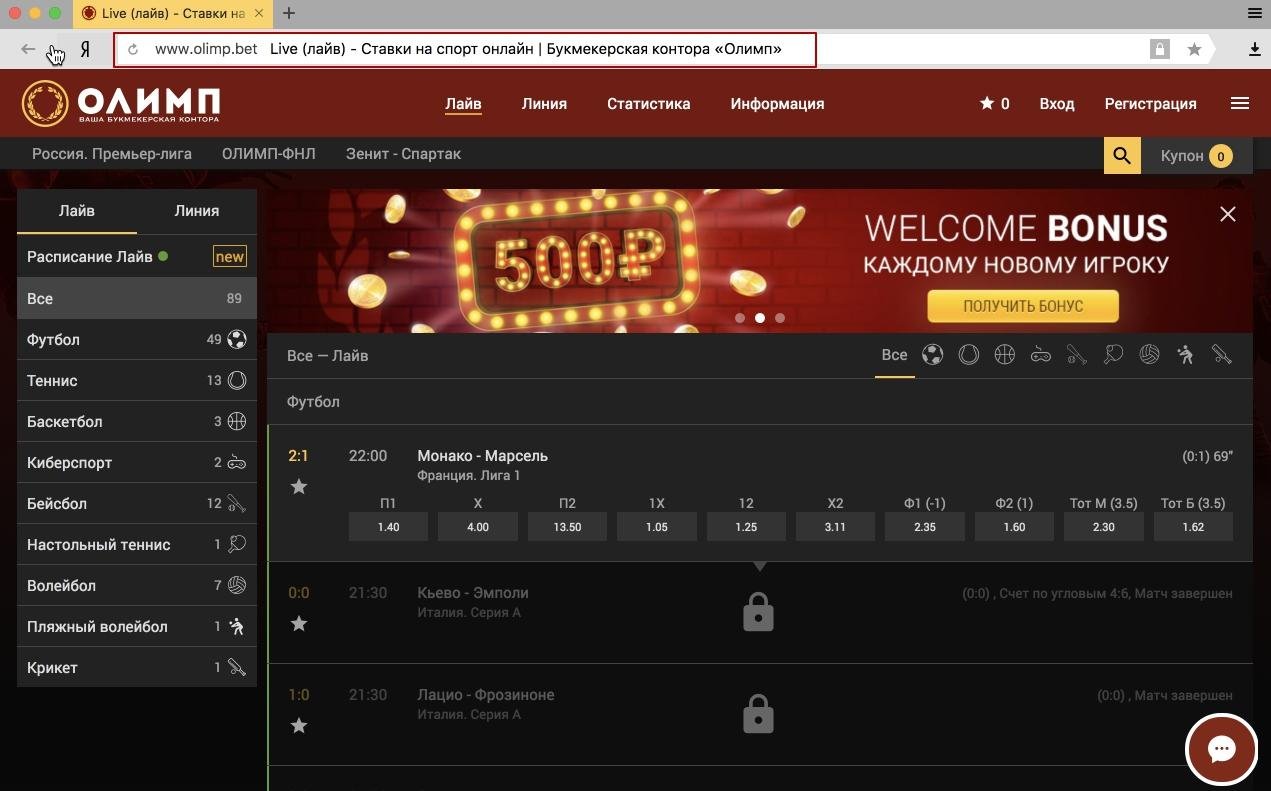Go to Olimp logo home page
The image size is (1271, 791).
[x=121, y=104]
